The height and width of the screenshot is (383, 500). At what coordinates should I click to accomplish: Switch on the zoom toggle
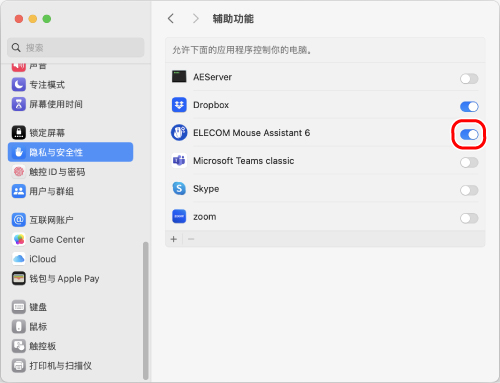point(469,218)
